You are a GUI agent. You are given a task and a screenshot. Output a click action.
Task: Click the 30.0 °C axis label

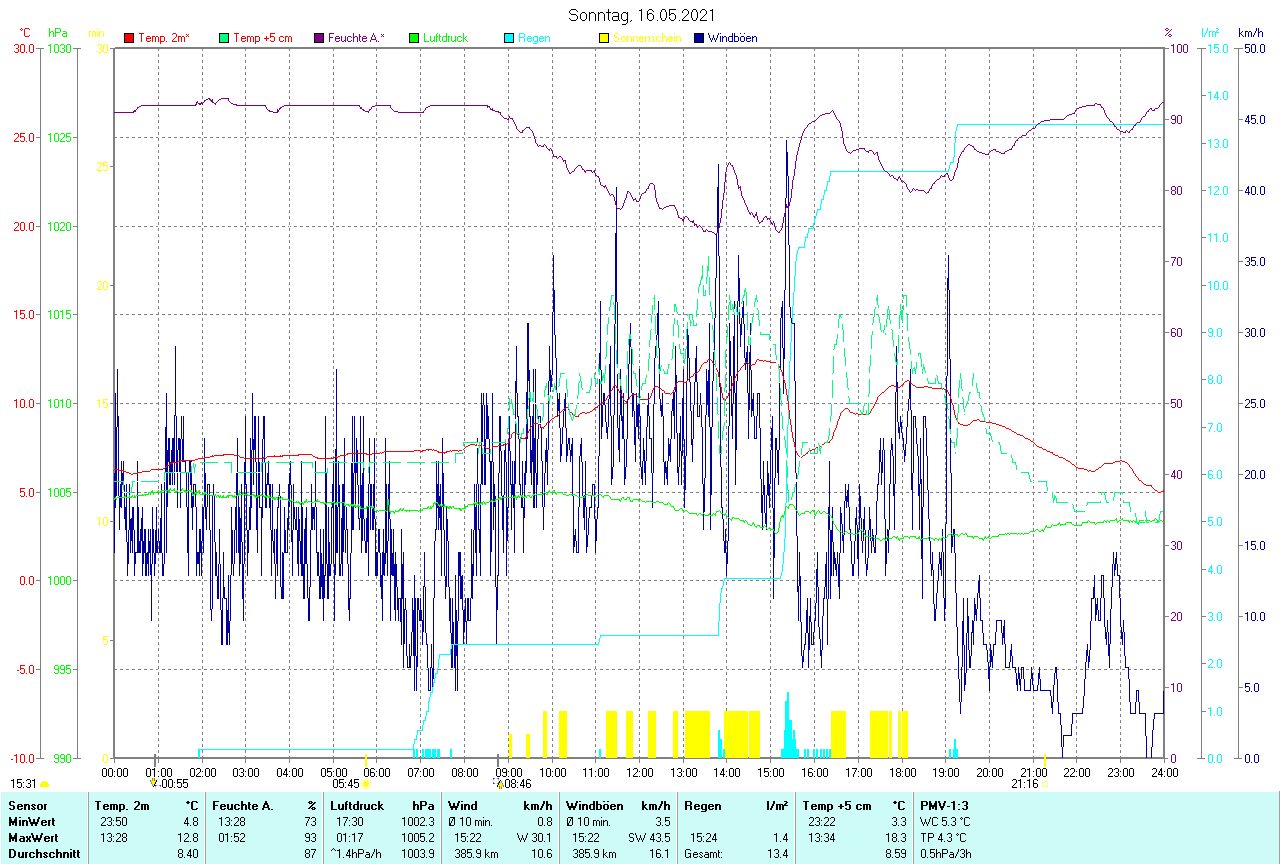point(23,49)
